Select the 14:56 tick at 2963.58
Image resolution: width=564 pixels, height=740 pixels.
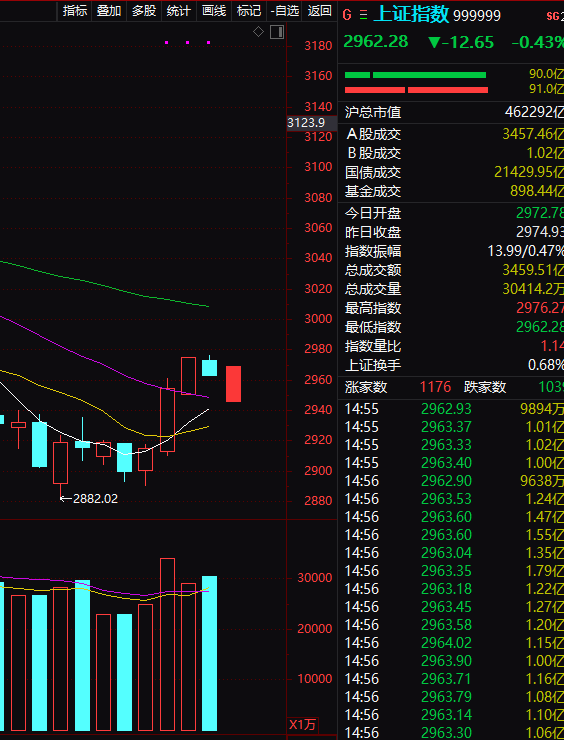click(451, 624)
